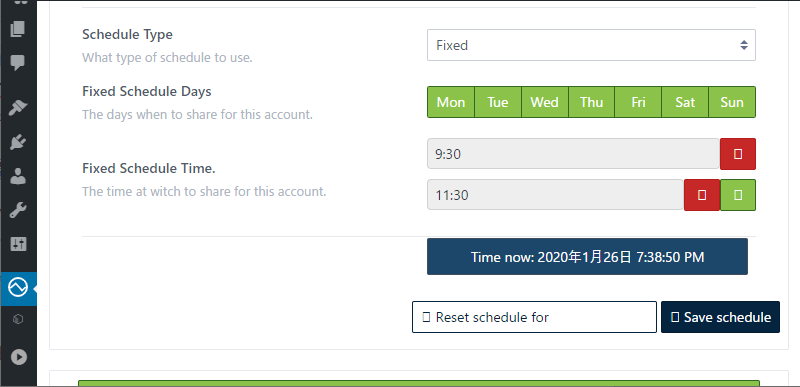800x387 pixels.
Task: Toggle Wed in fixed schedule days
Action: pos(544,102)
